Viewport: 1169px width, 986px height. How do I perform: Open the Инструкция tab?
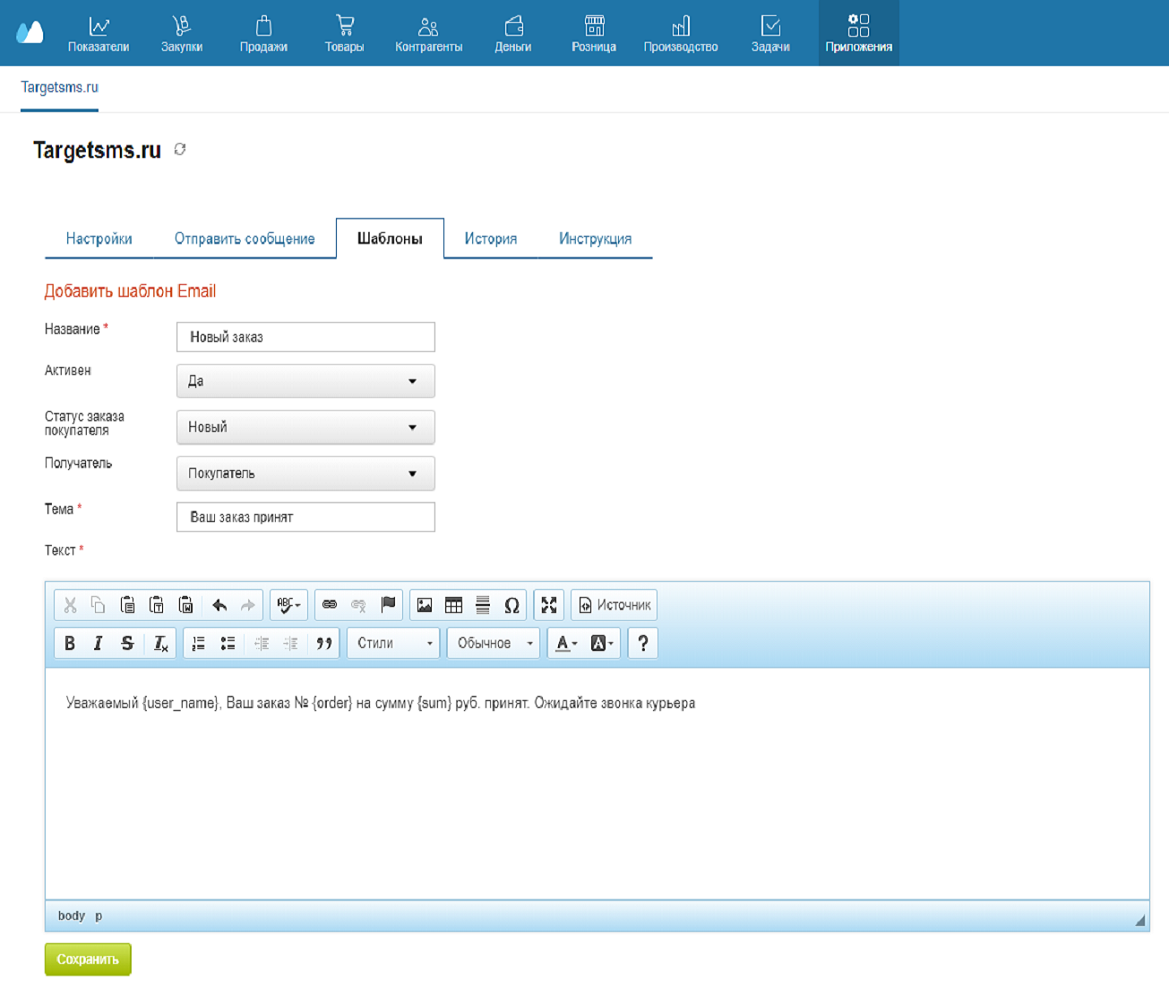(595, 238)
